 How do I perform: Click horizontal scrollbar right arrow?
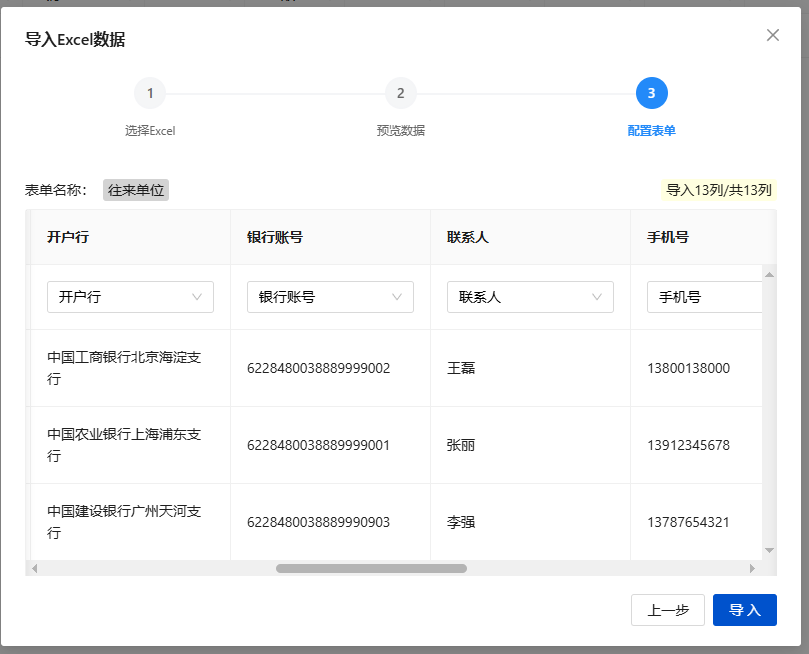(752, 568)
